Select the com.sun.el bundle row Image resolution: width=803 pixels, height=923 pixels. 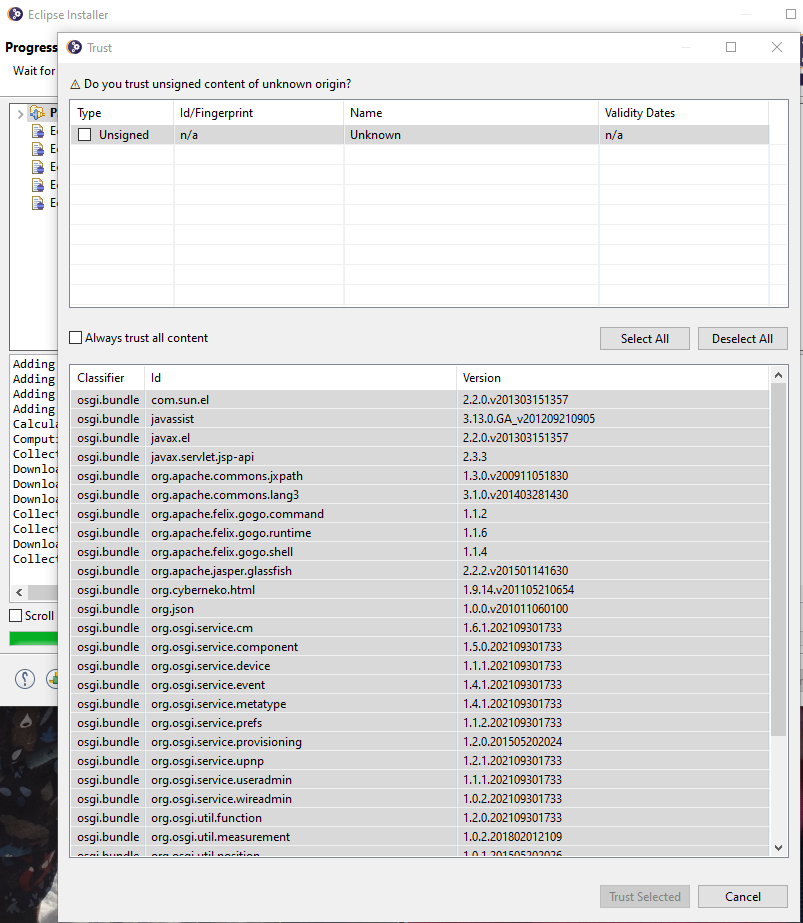(x=420, y=400)
